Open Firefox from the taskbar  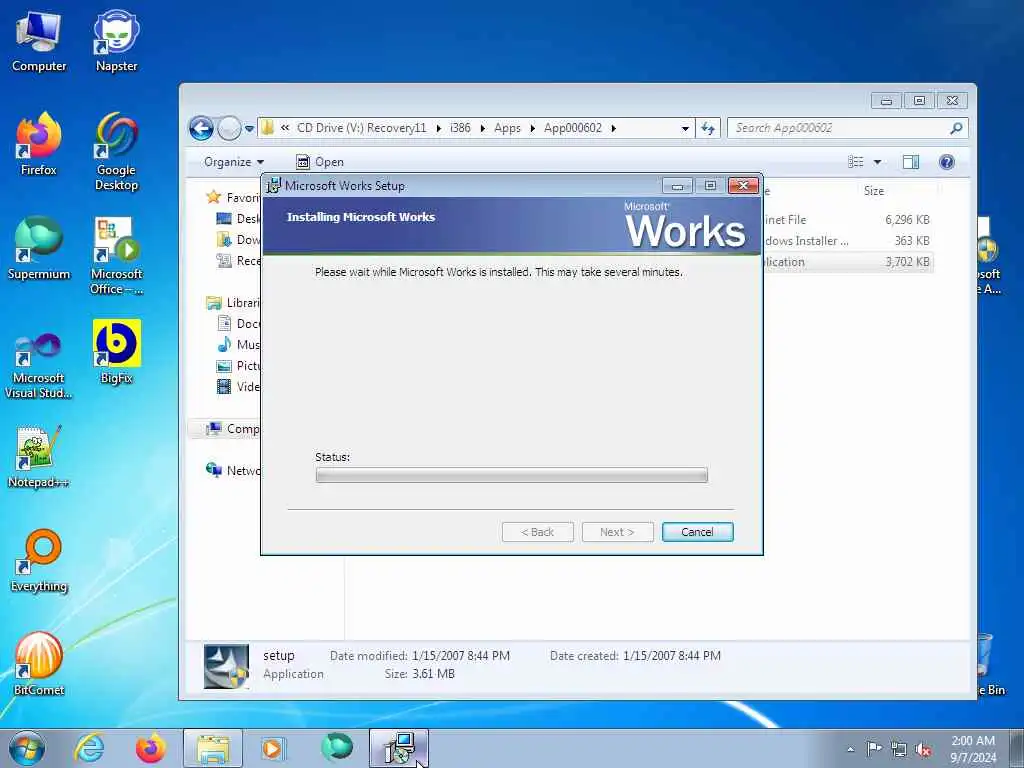point(150,748)
